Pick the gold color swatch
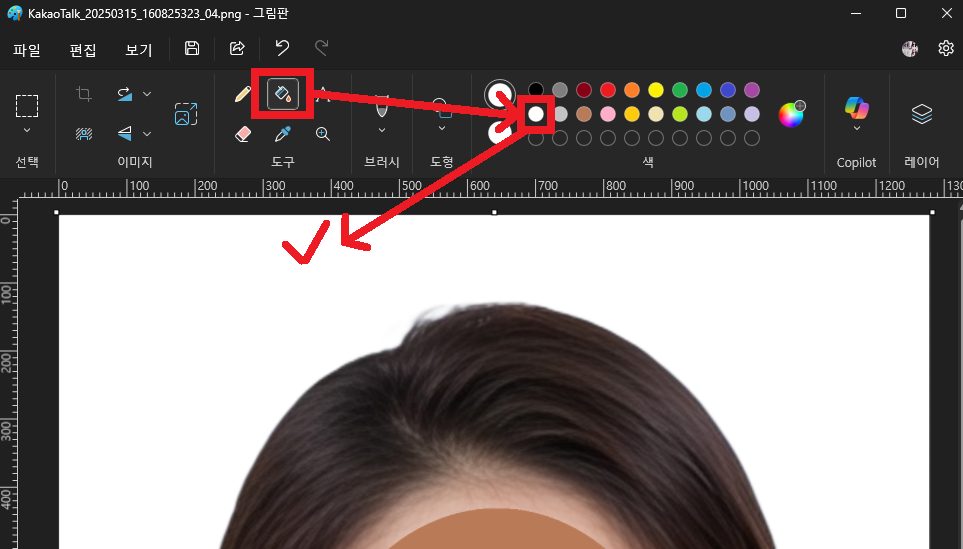 click(x=632, y=114)
